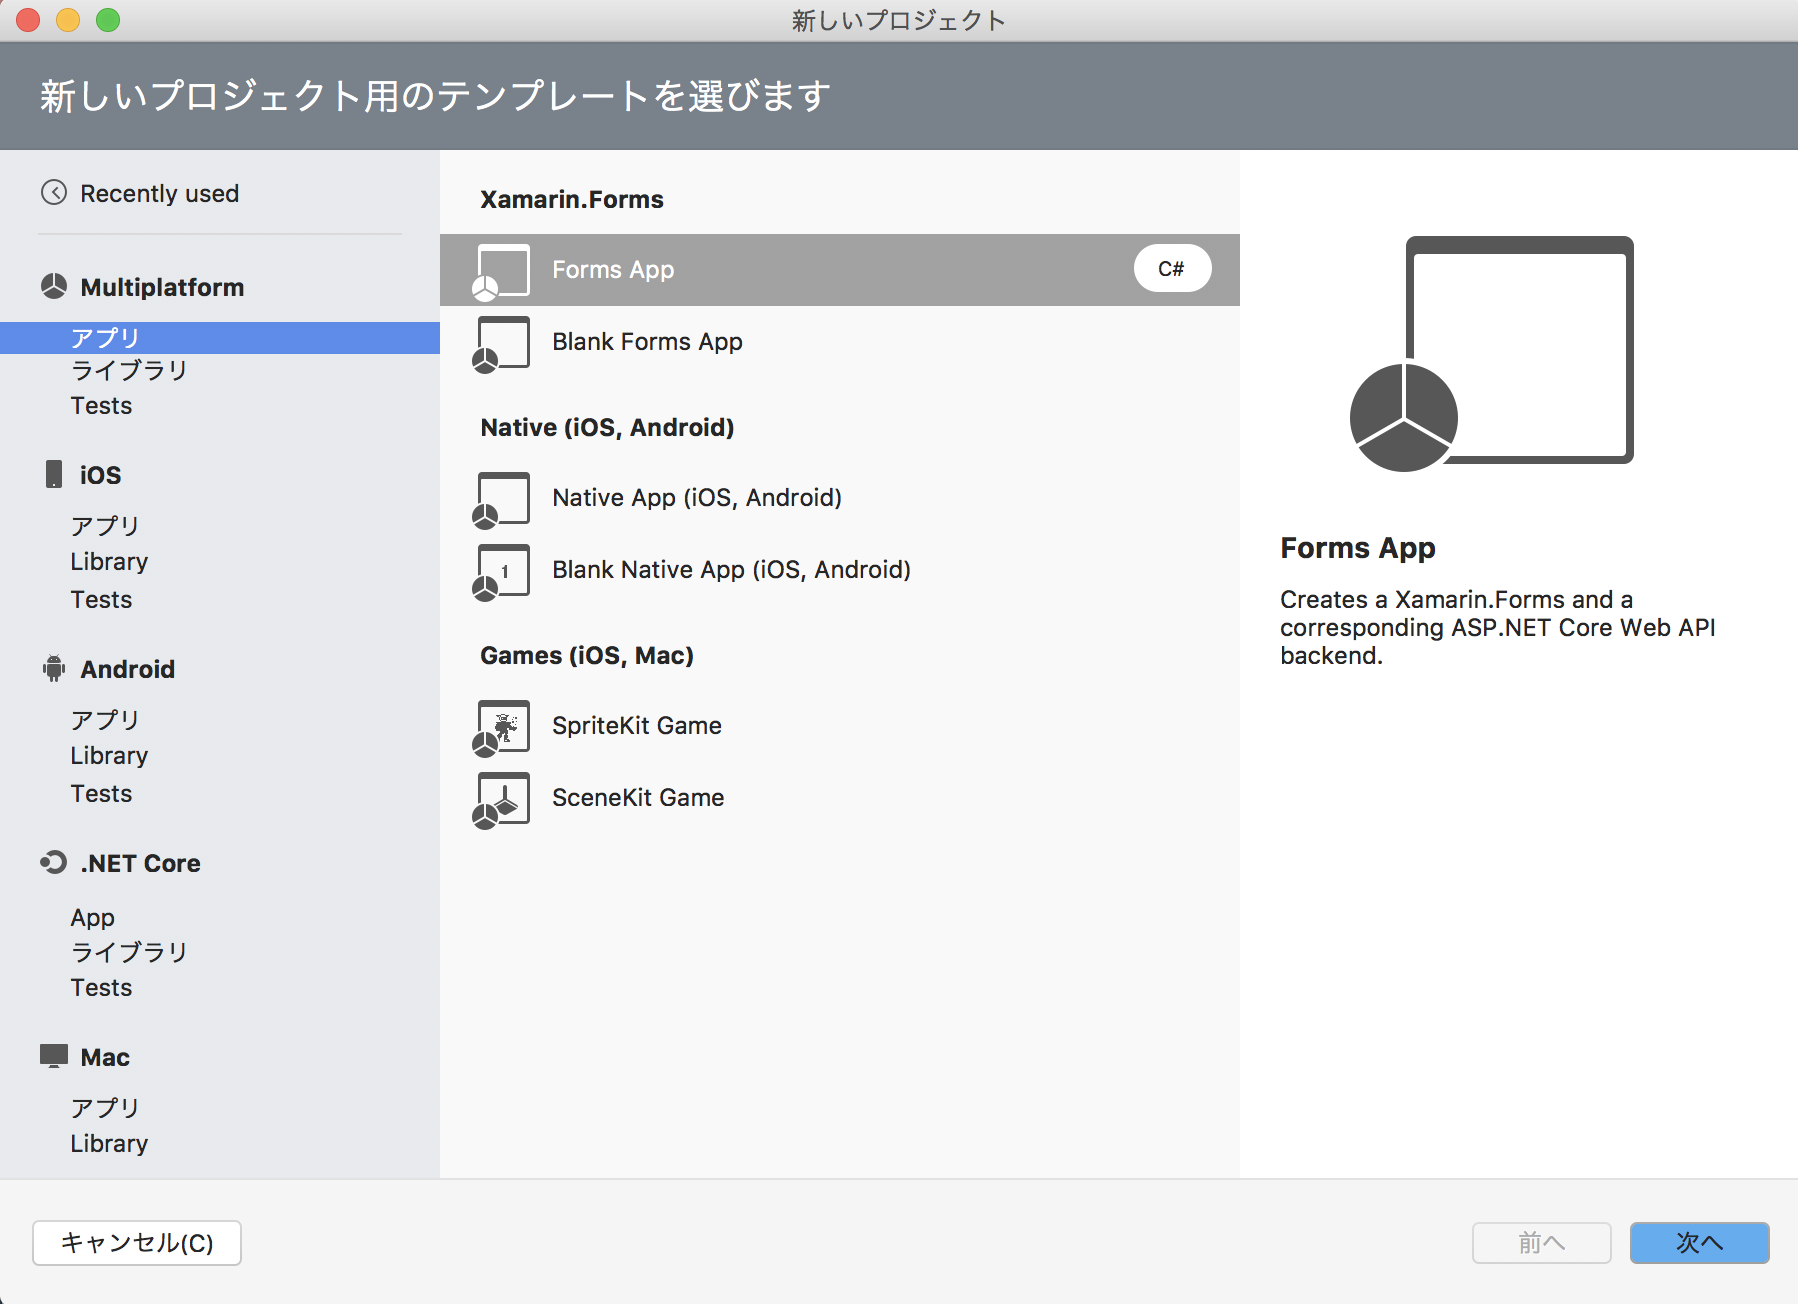Open the Recently used section
The width and height of the screenshot is (1798, 1304).
[x=159, y=193]
